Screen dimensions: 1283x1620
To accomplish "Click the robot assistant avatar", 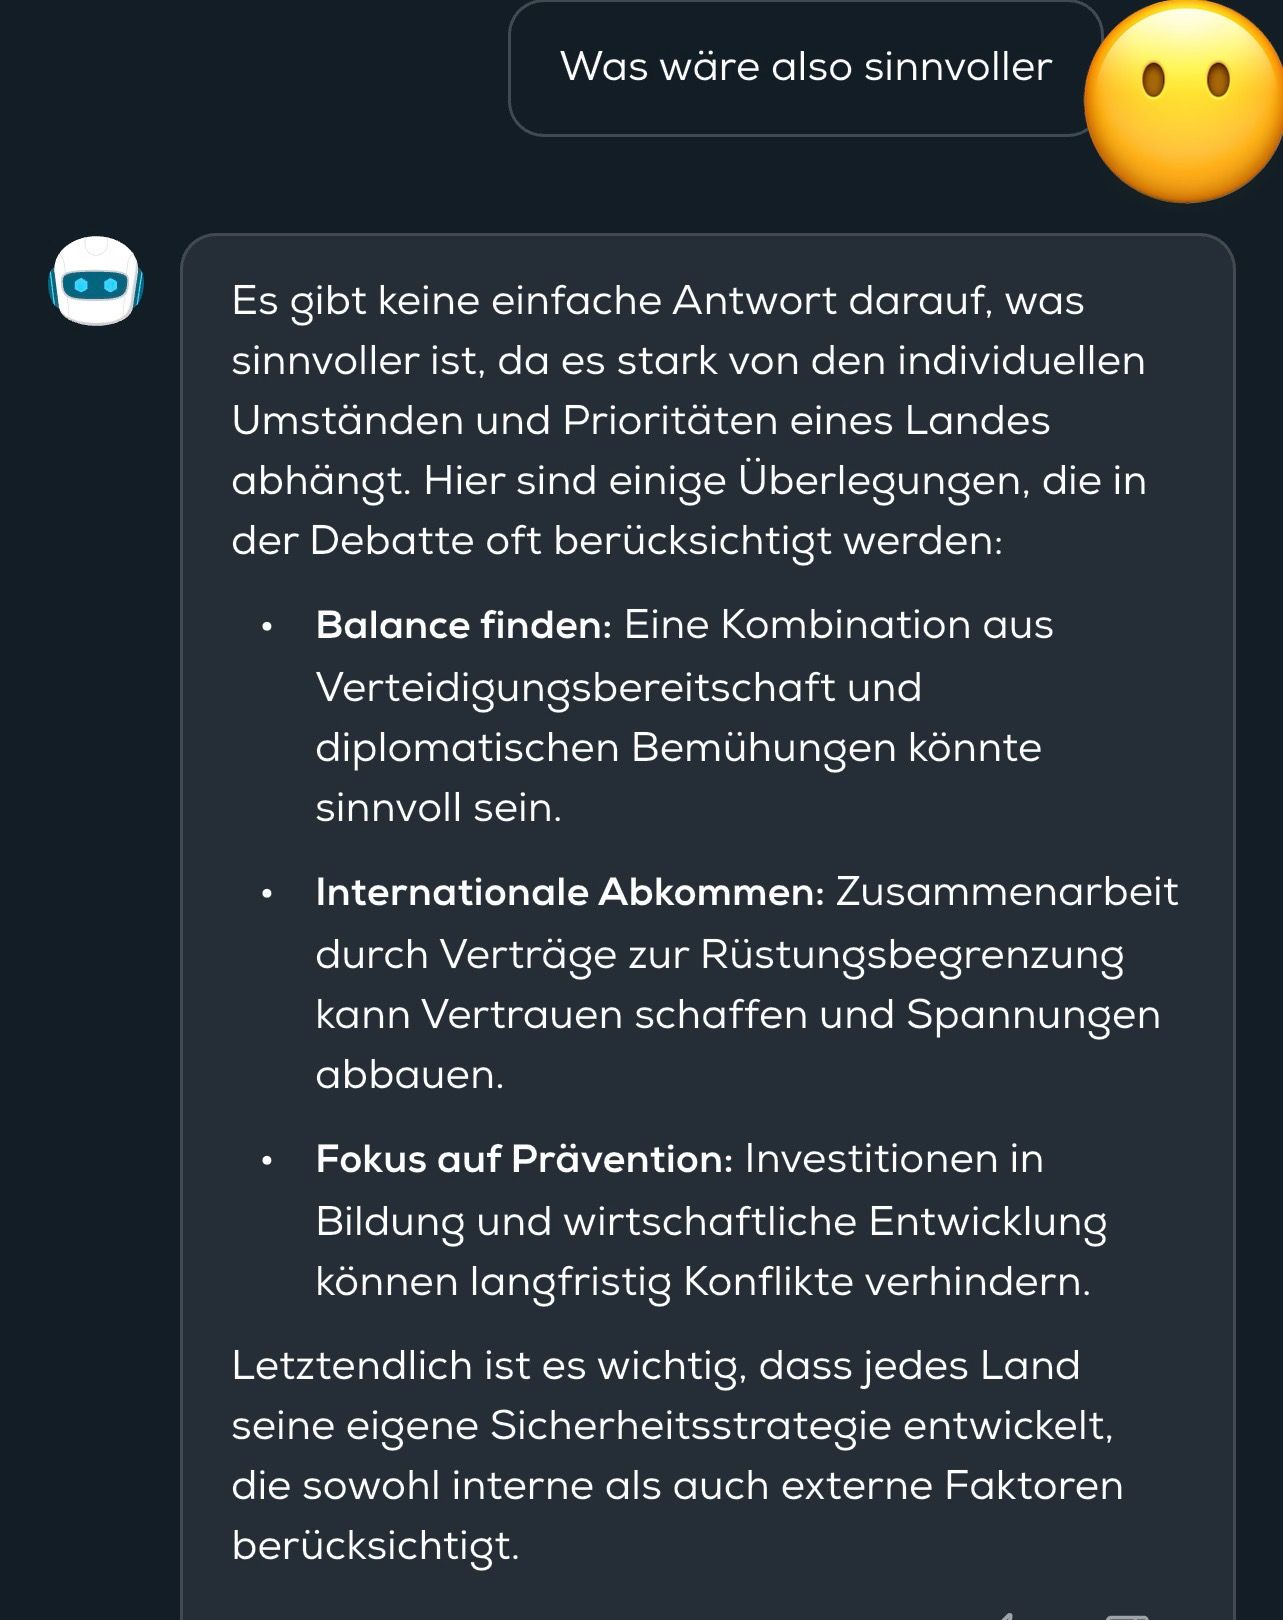I will [96, 281].
